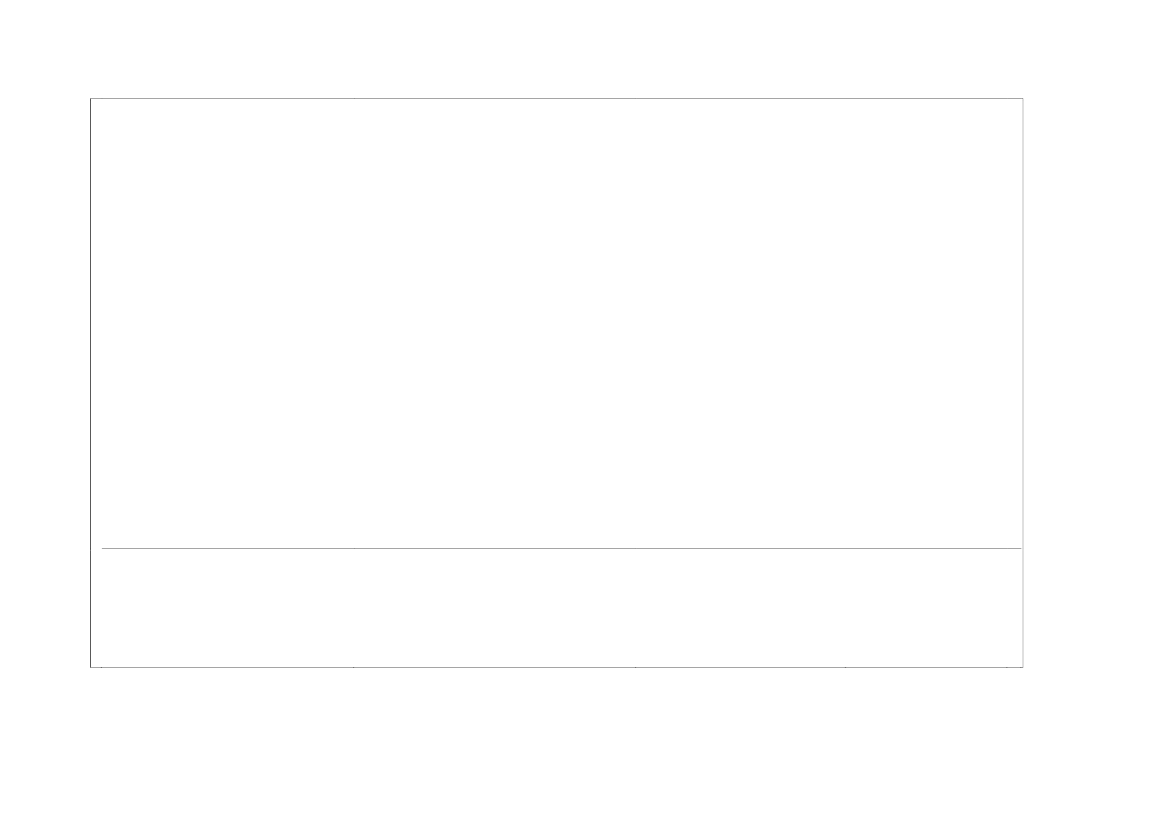Click the blank margin above the frame
Viewport: 1169px width, 827px height.
(584, 48)
